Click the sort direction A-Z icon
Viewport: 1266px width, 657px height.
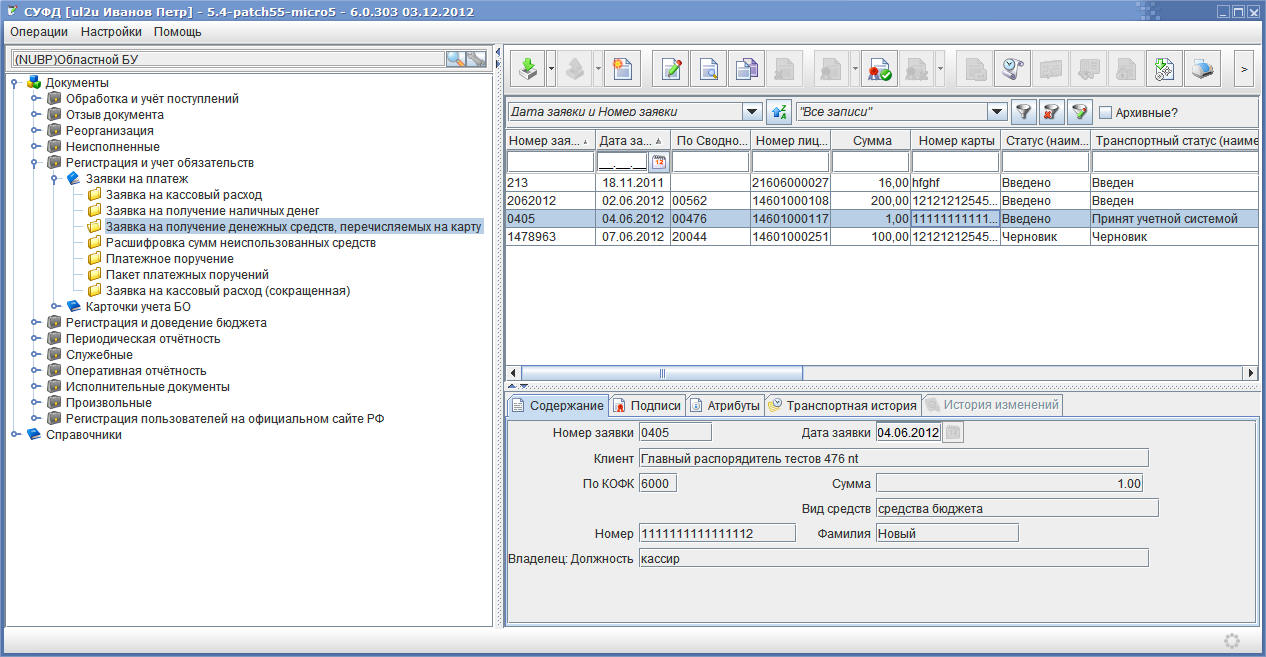coord(779,112)
